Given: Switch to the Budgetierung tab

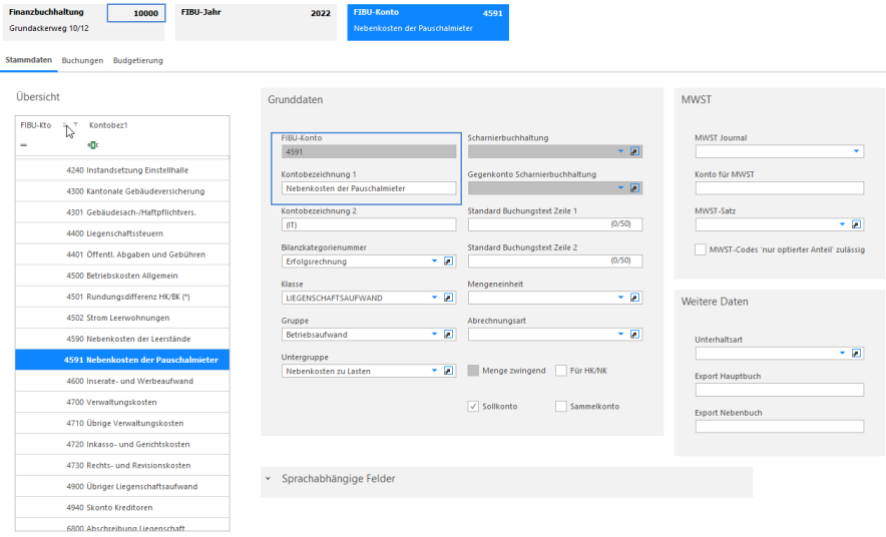Looking at the screenshot, I should pyautogui.click(x=138, y=60).
